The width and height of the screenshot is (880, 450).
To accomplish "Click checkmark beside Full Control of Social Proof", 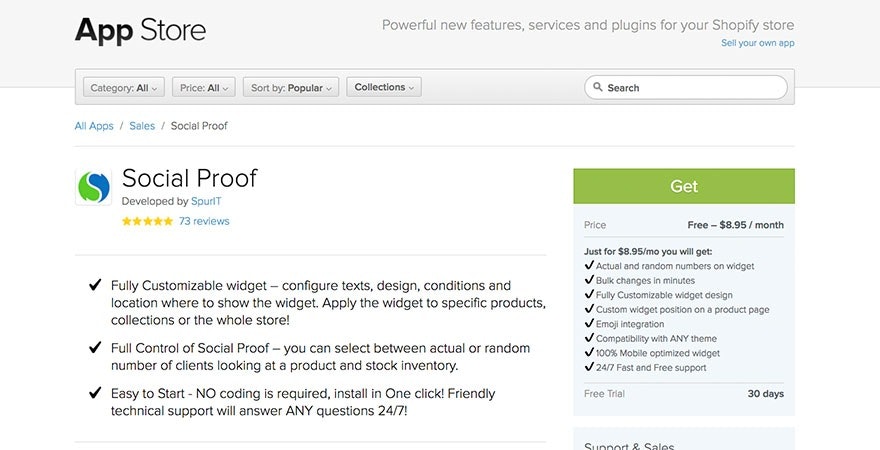I will [95, 348].
